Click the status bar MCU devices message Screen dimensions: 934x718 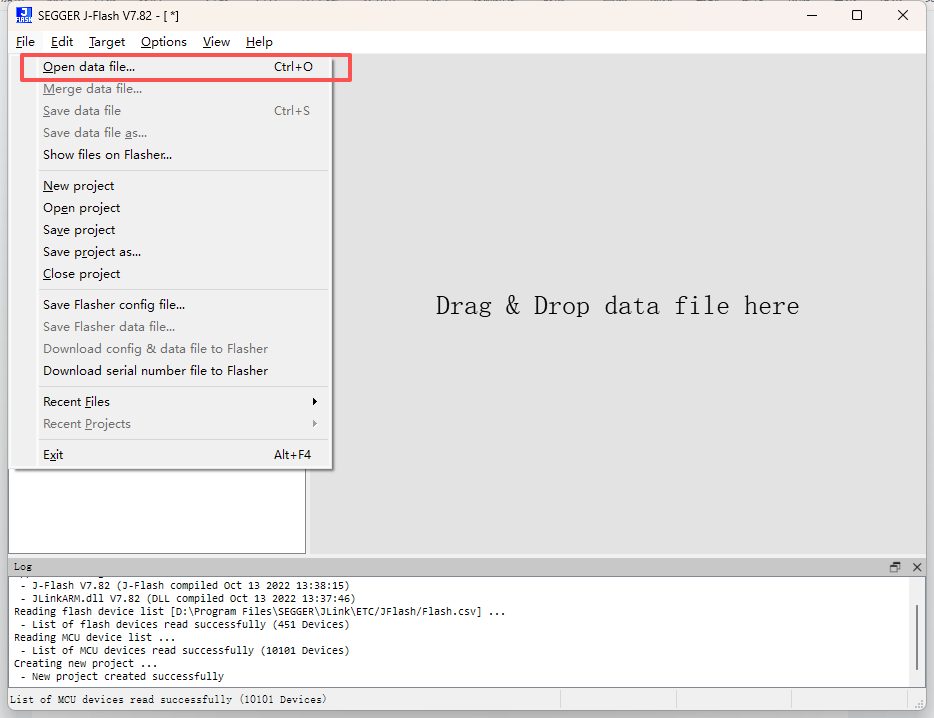169,700
